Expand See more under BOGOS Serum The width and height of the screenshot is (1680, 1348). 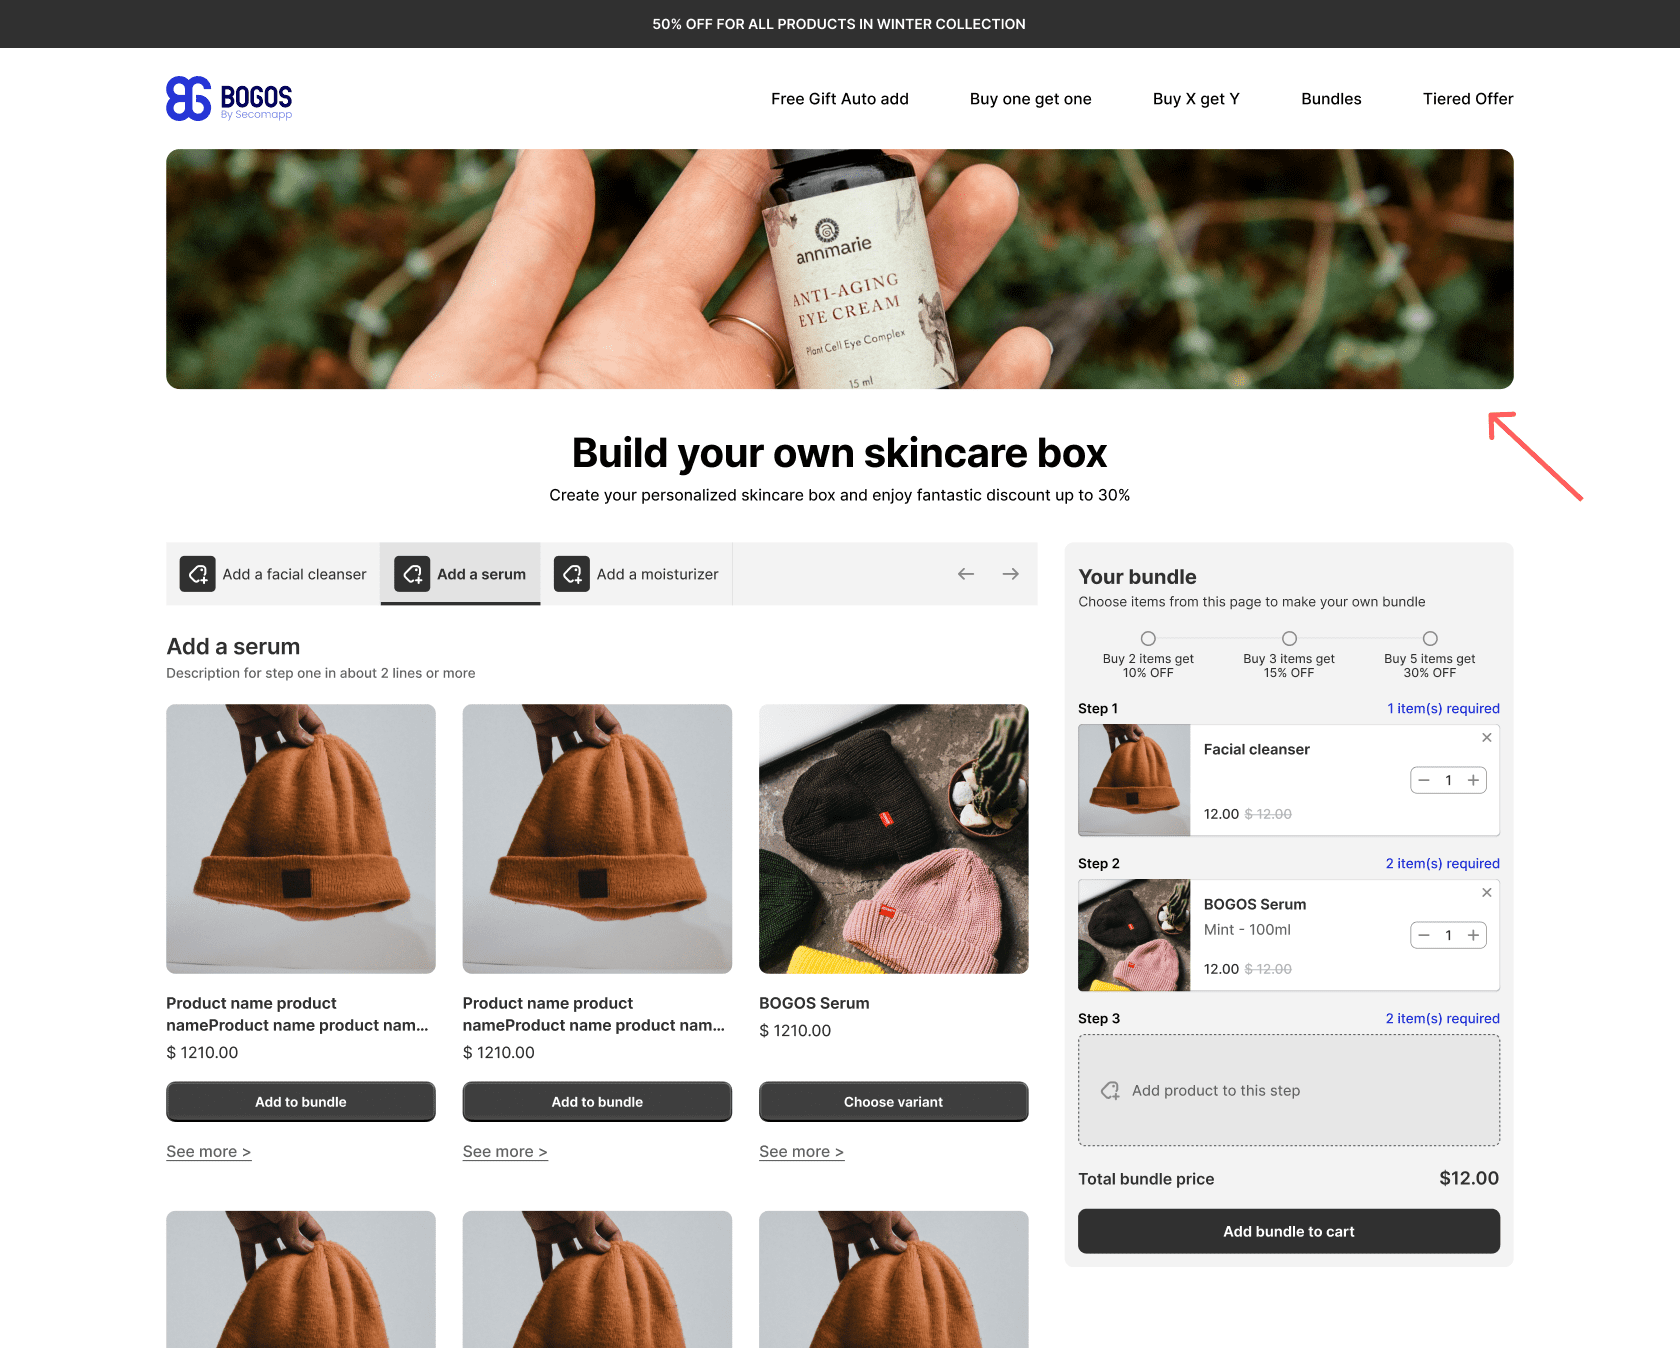point(801,1152)
